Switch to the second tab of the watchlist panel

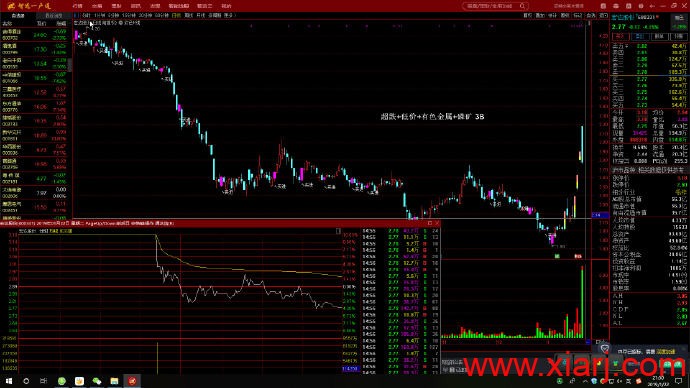[x=54, y=15]
